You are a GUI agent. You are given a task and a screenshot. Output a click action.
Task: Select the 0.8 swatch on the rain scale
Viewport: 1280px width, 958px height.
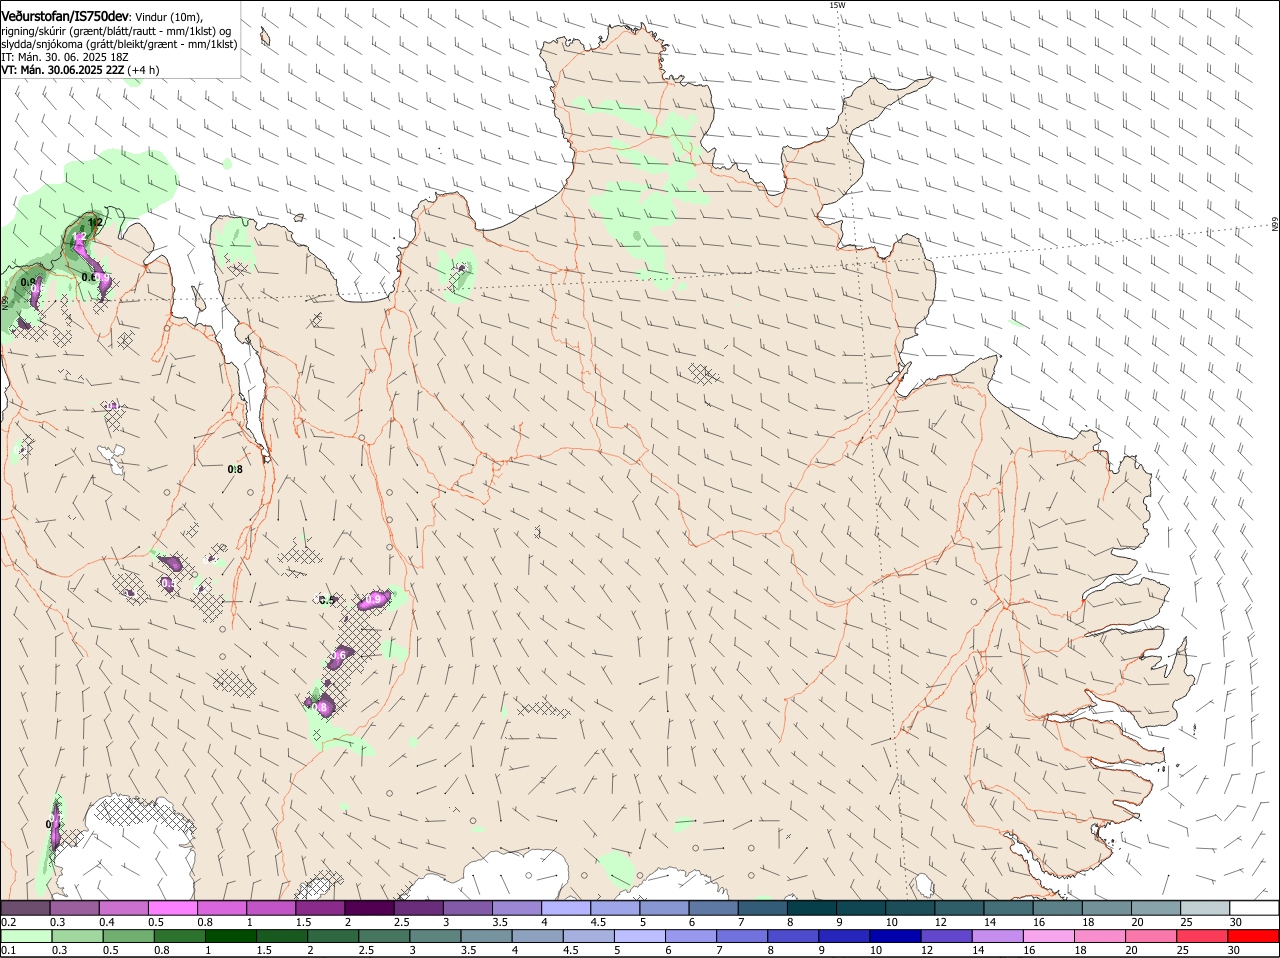[x=179, y=936]
